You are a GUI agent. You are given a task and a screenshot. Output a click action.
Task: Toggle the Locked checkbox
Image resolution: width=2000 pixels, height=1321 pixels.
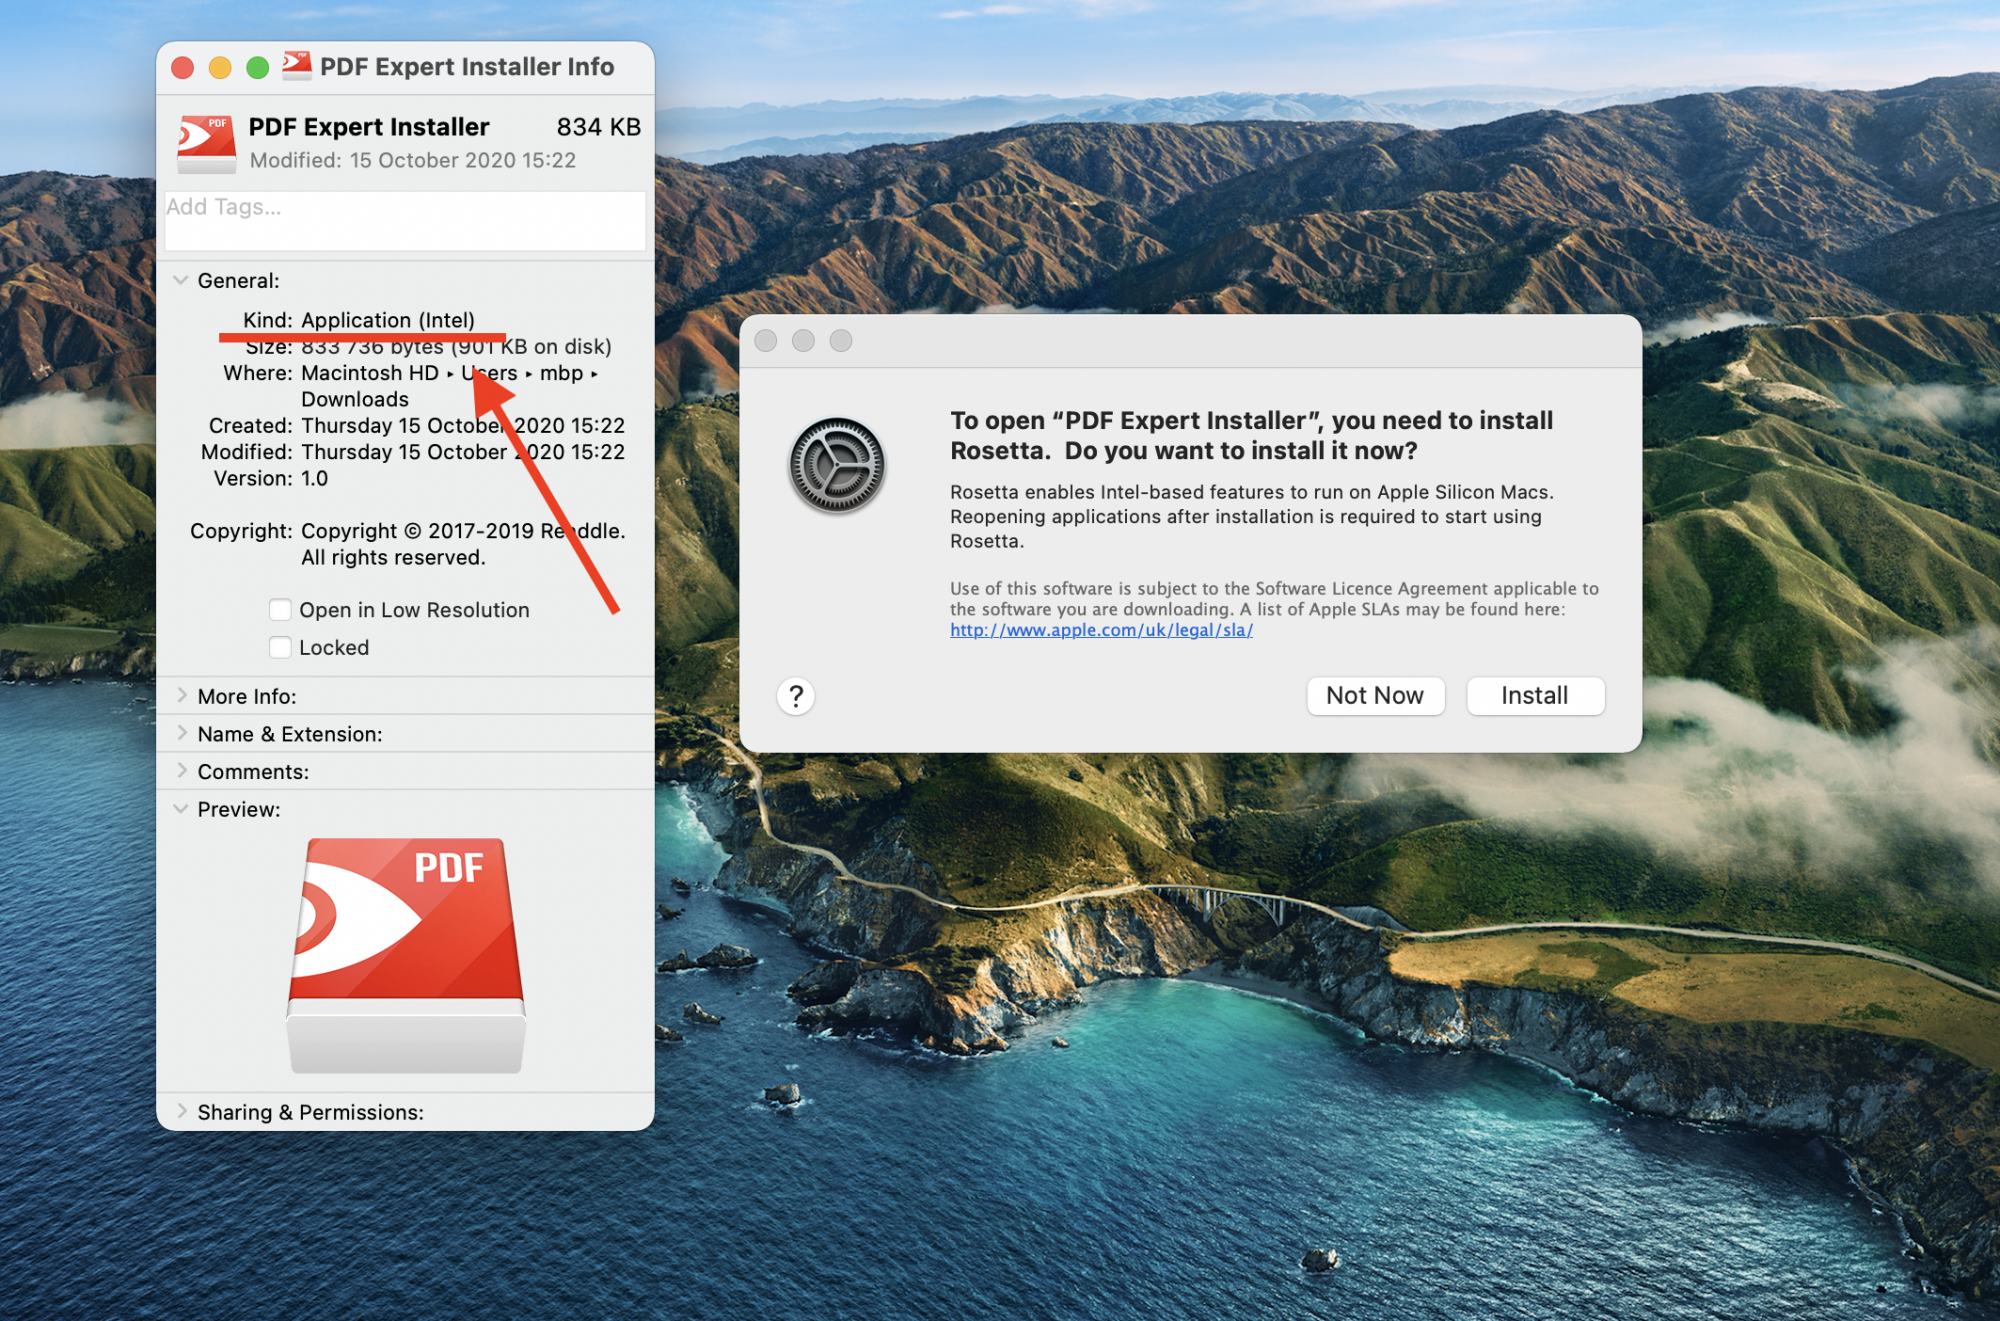click(280, 648)
